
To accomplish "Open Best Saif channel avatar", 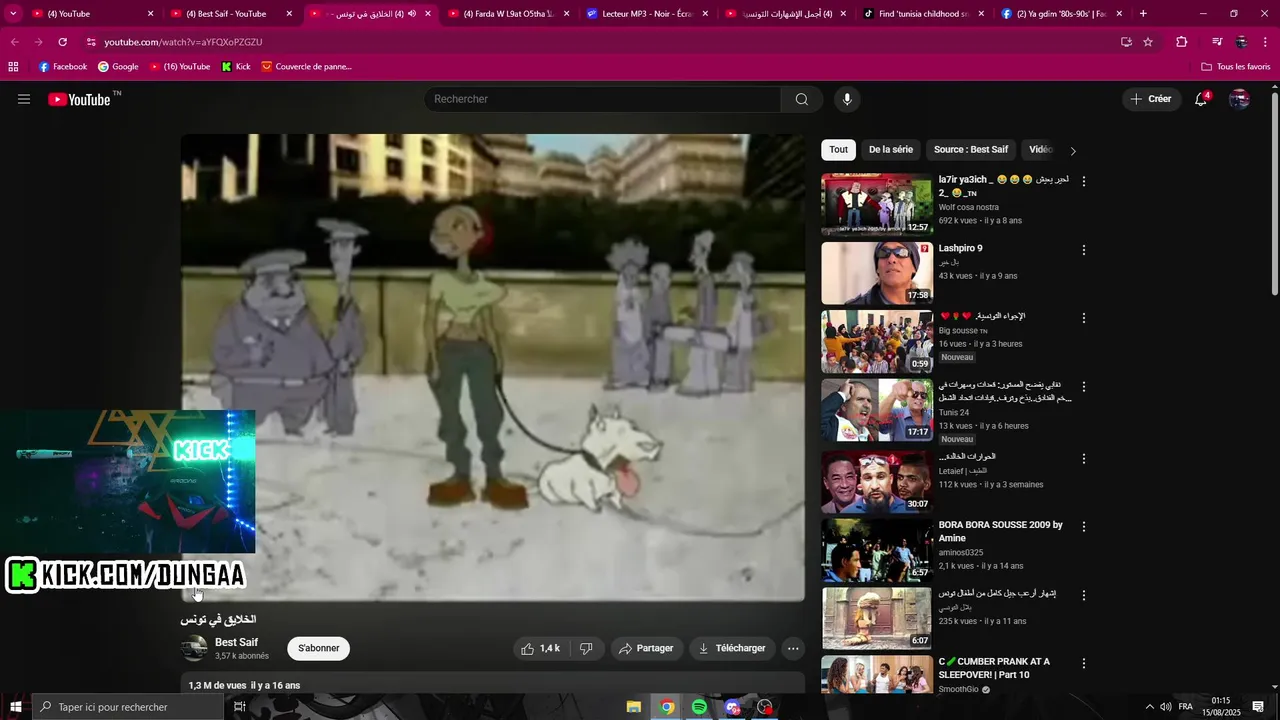I will pos(194,648).
